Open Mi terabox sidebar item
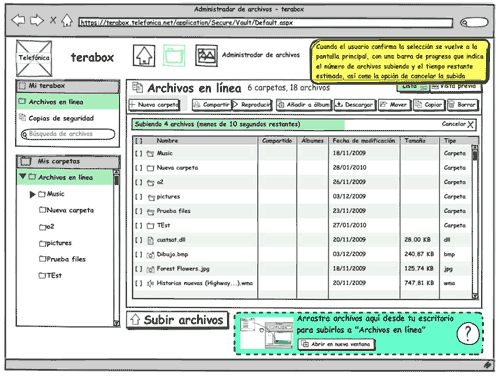The width and height of the screenshot is (500, 376). (68, 86)
